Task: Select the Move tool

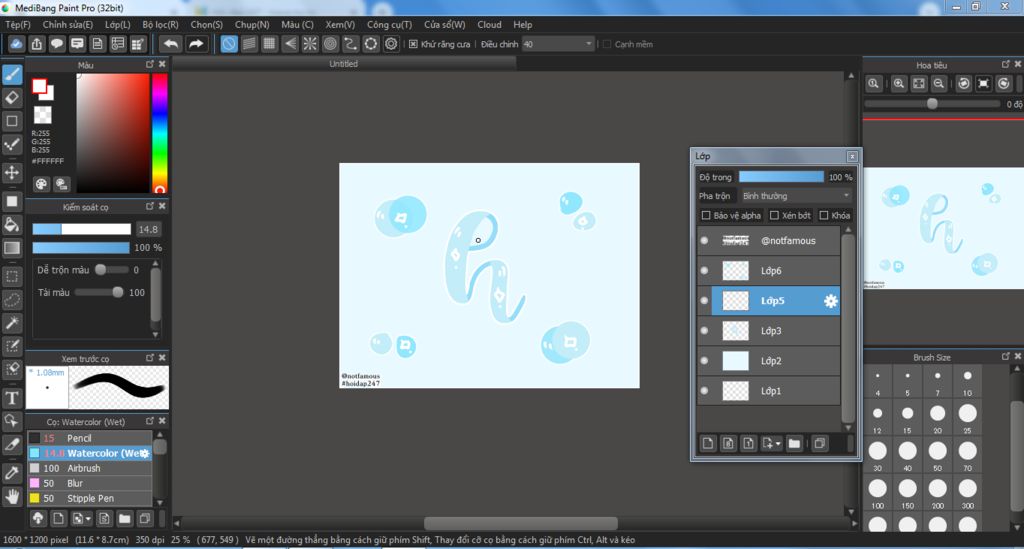Action: pos(12,172)
